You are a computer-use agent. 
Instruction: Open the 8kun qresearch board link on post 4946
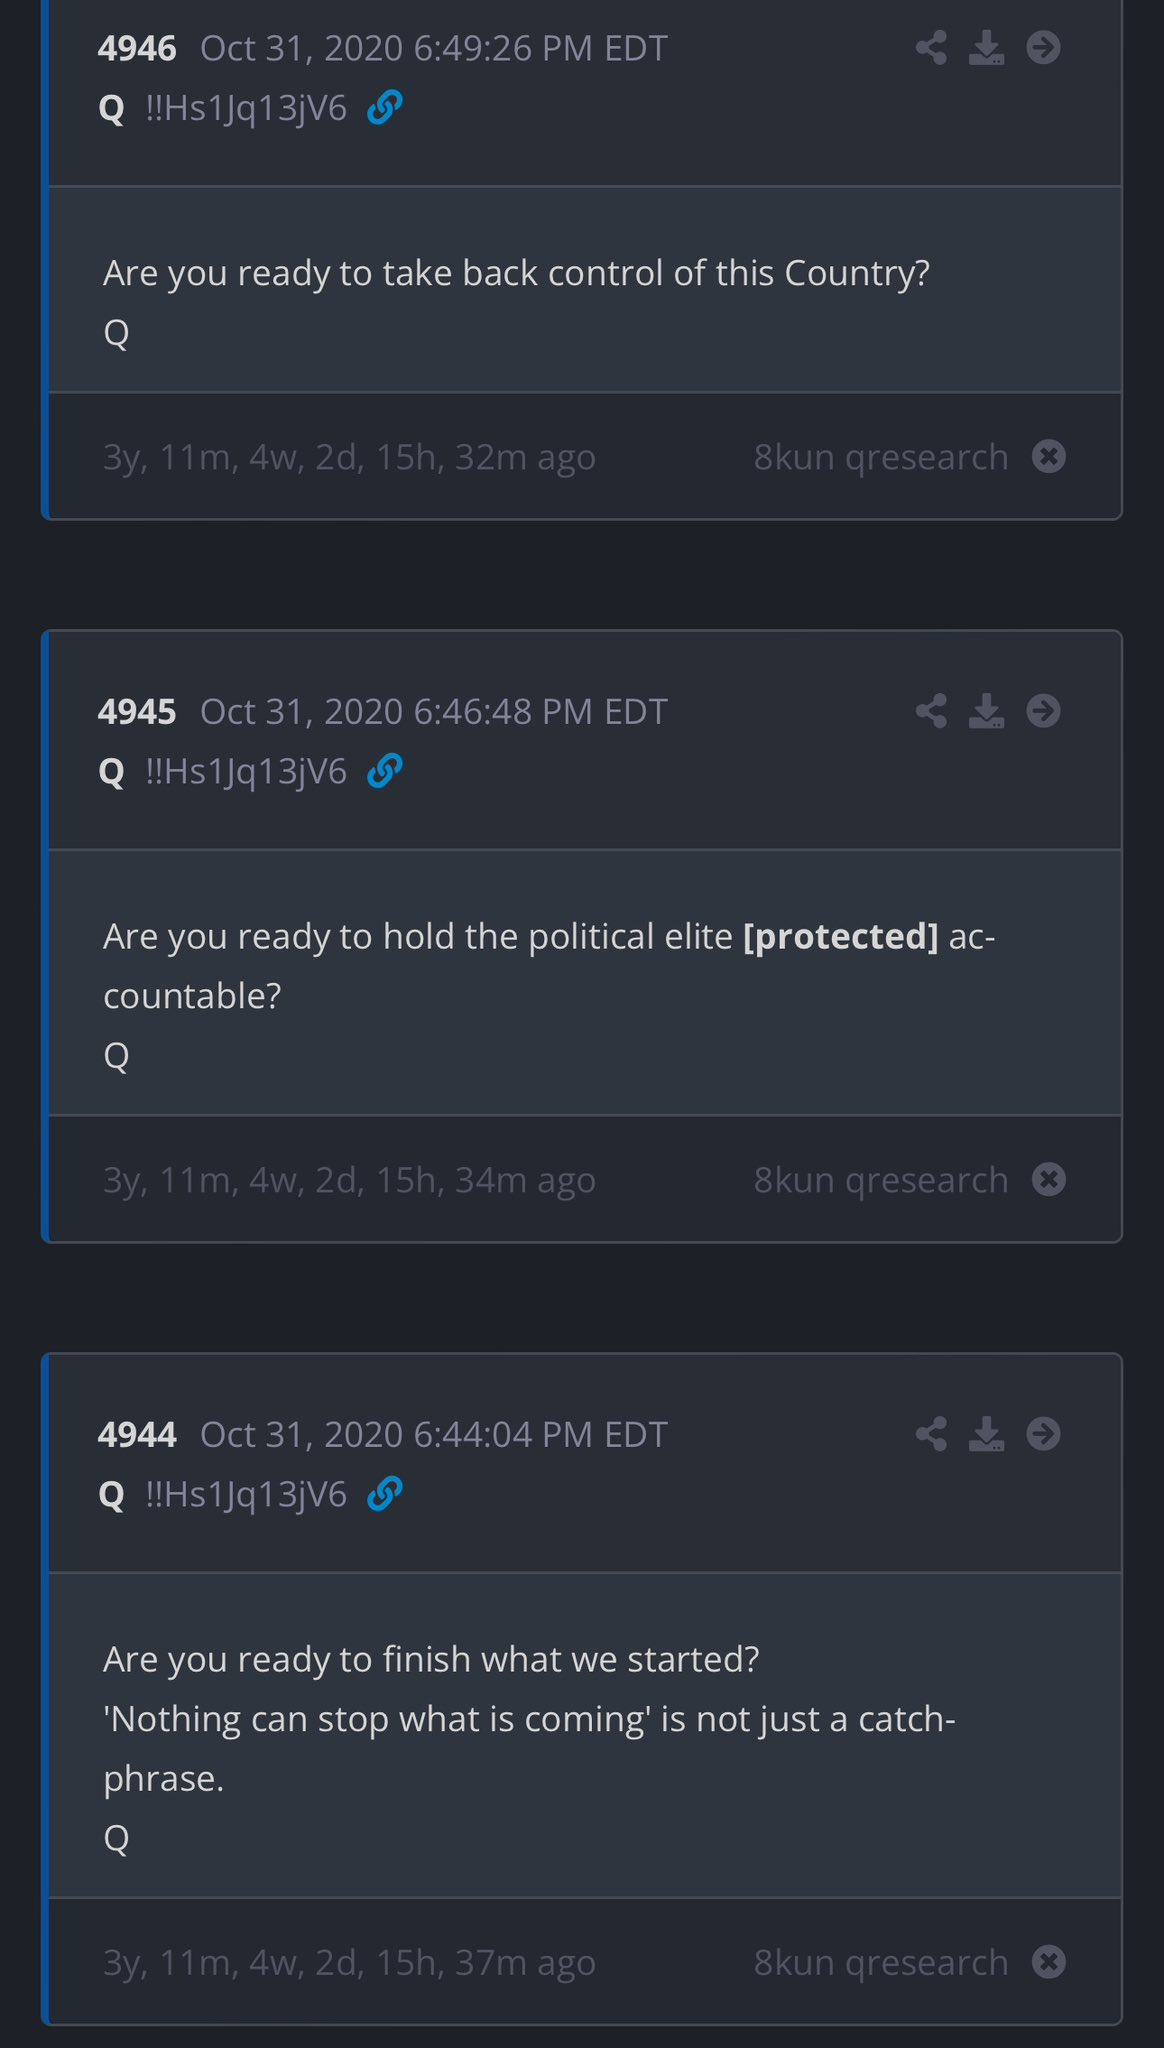point(883,456)
